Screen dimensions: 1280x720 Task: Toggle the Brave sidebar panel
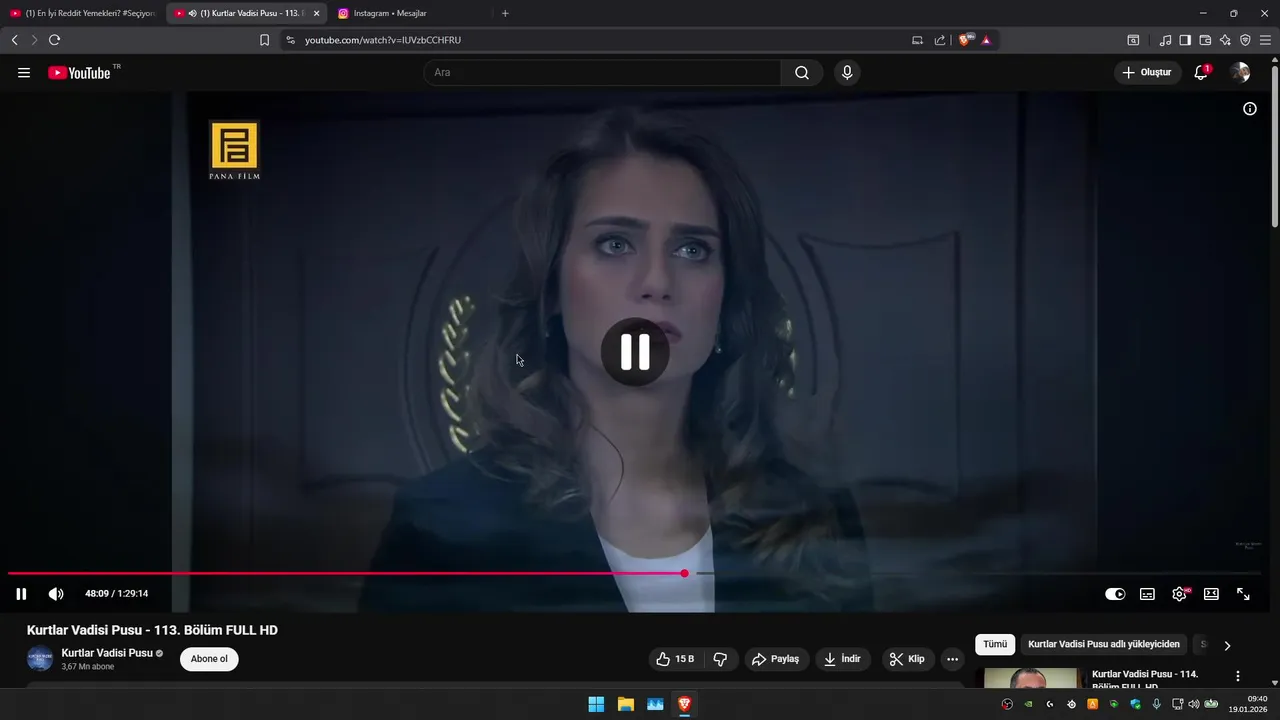(x=1185, y=40)
